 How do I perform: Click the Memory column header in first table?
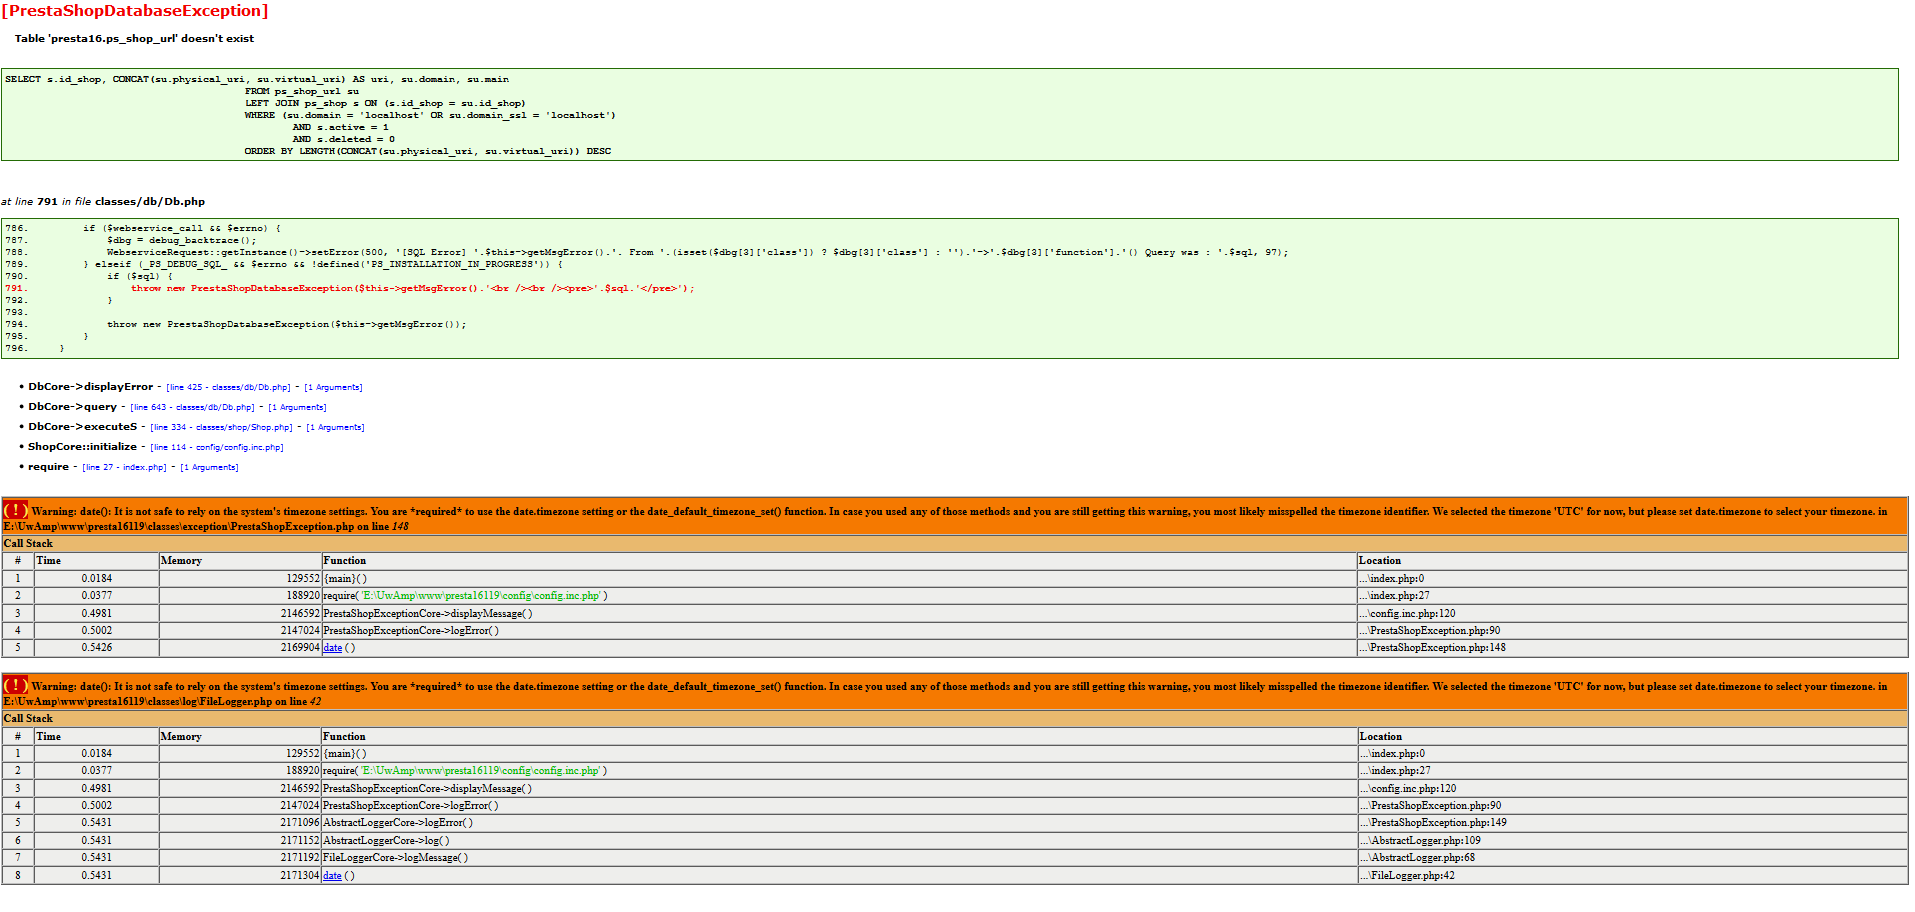[x=240, y=561]
